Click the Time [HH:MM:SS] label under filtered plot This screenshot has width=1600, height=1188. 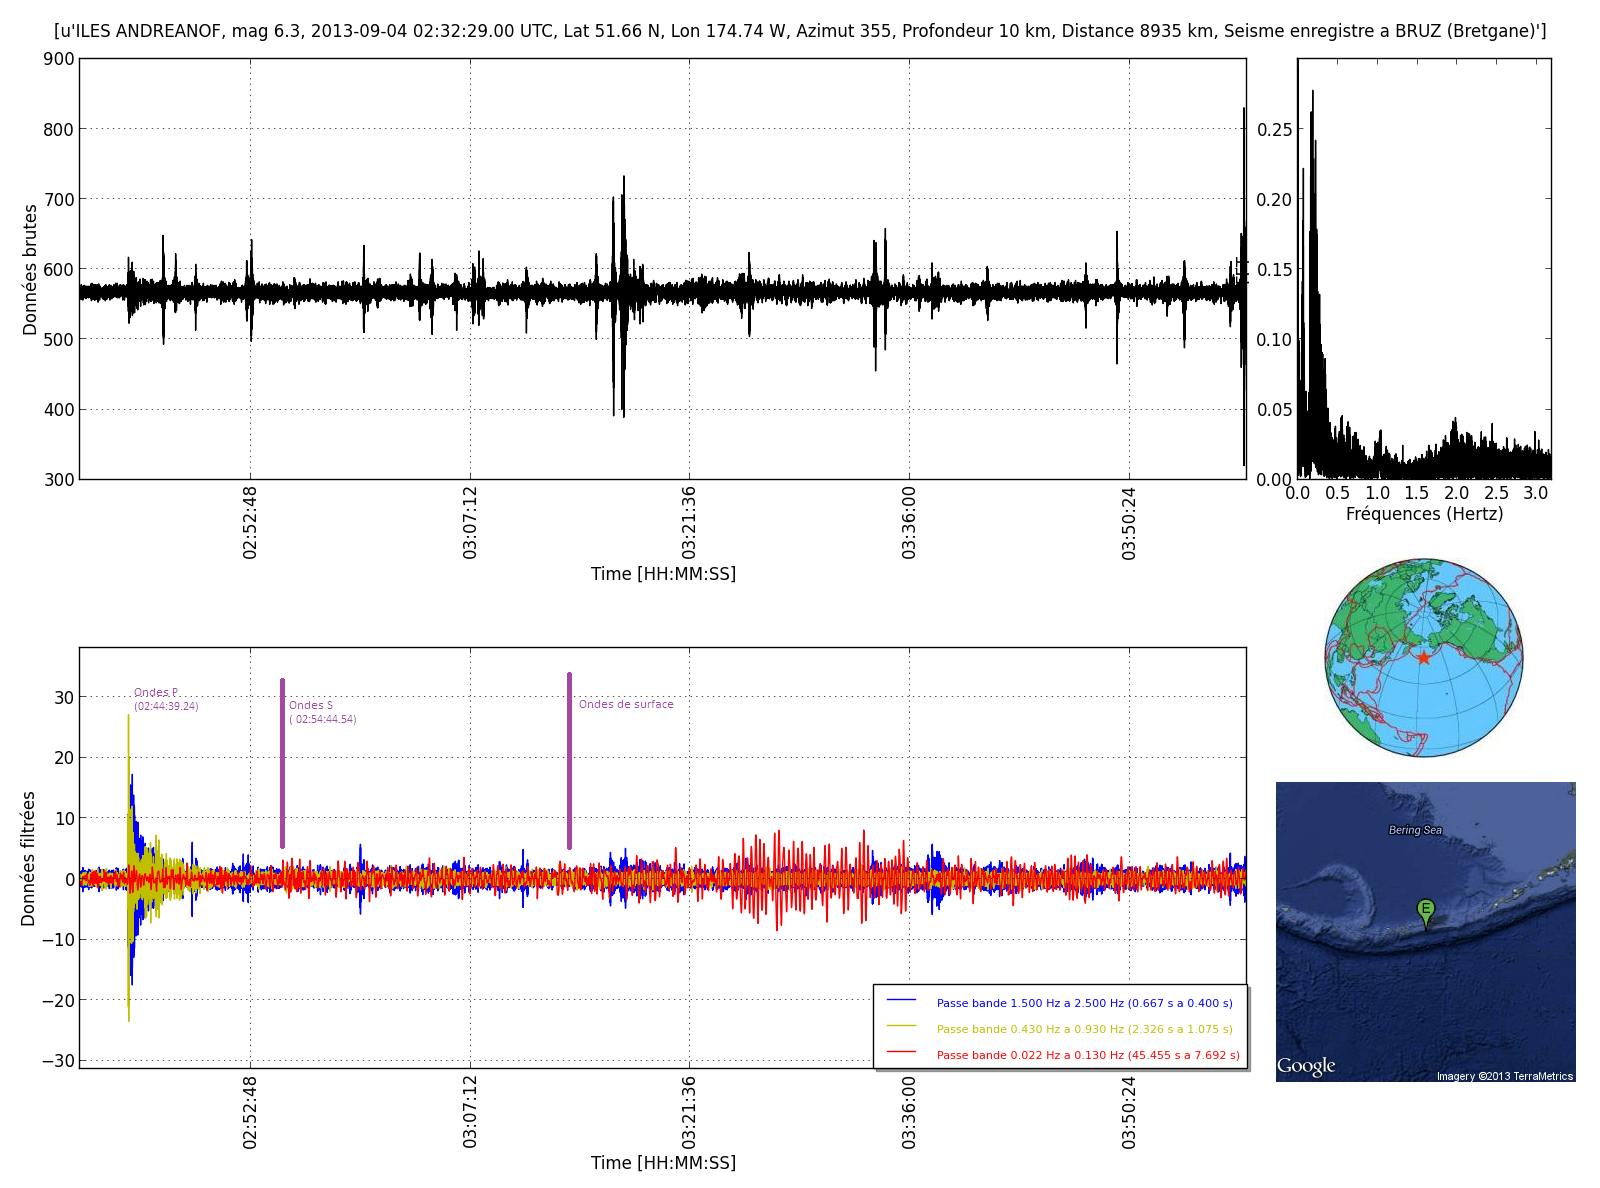[x=663, y=1163]
